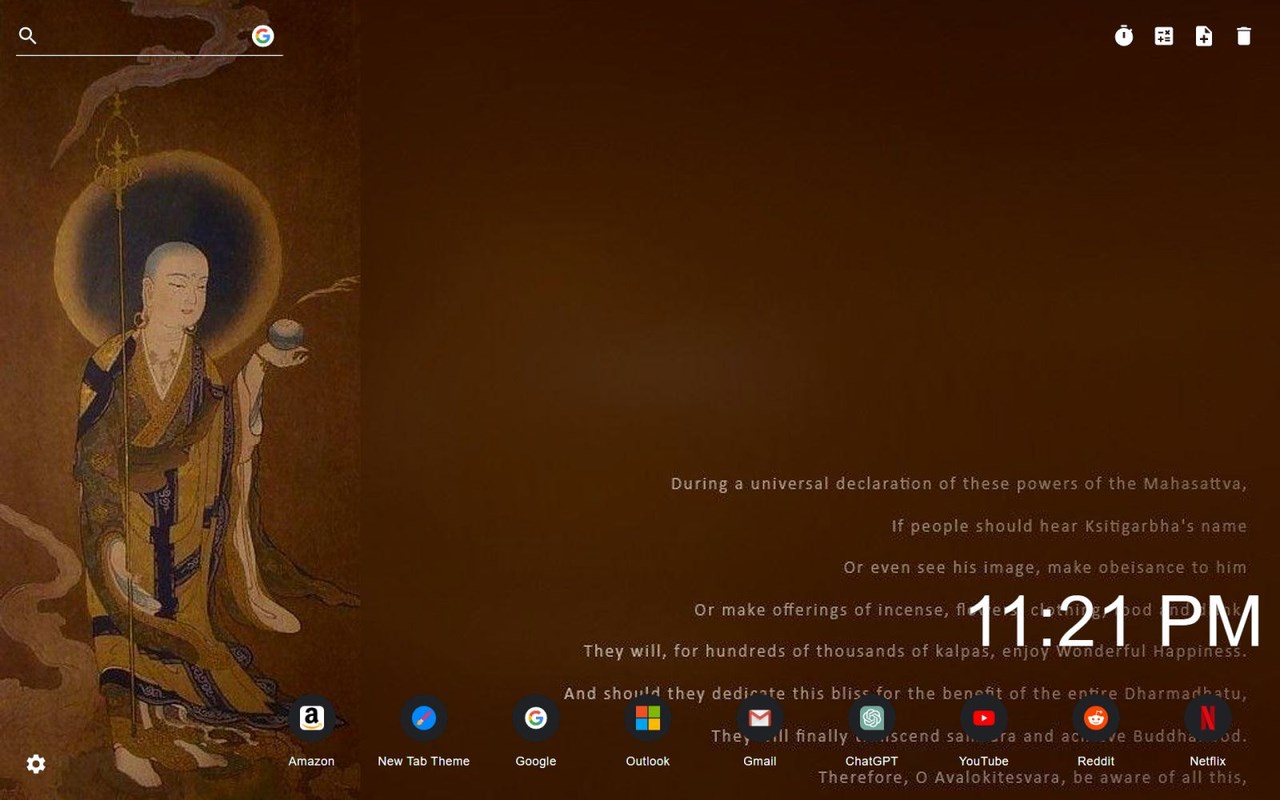Click the magnifying glass search icon
The height and width of the screenshot is (800, 1280).
click(x=28, y=36)
